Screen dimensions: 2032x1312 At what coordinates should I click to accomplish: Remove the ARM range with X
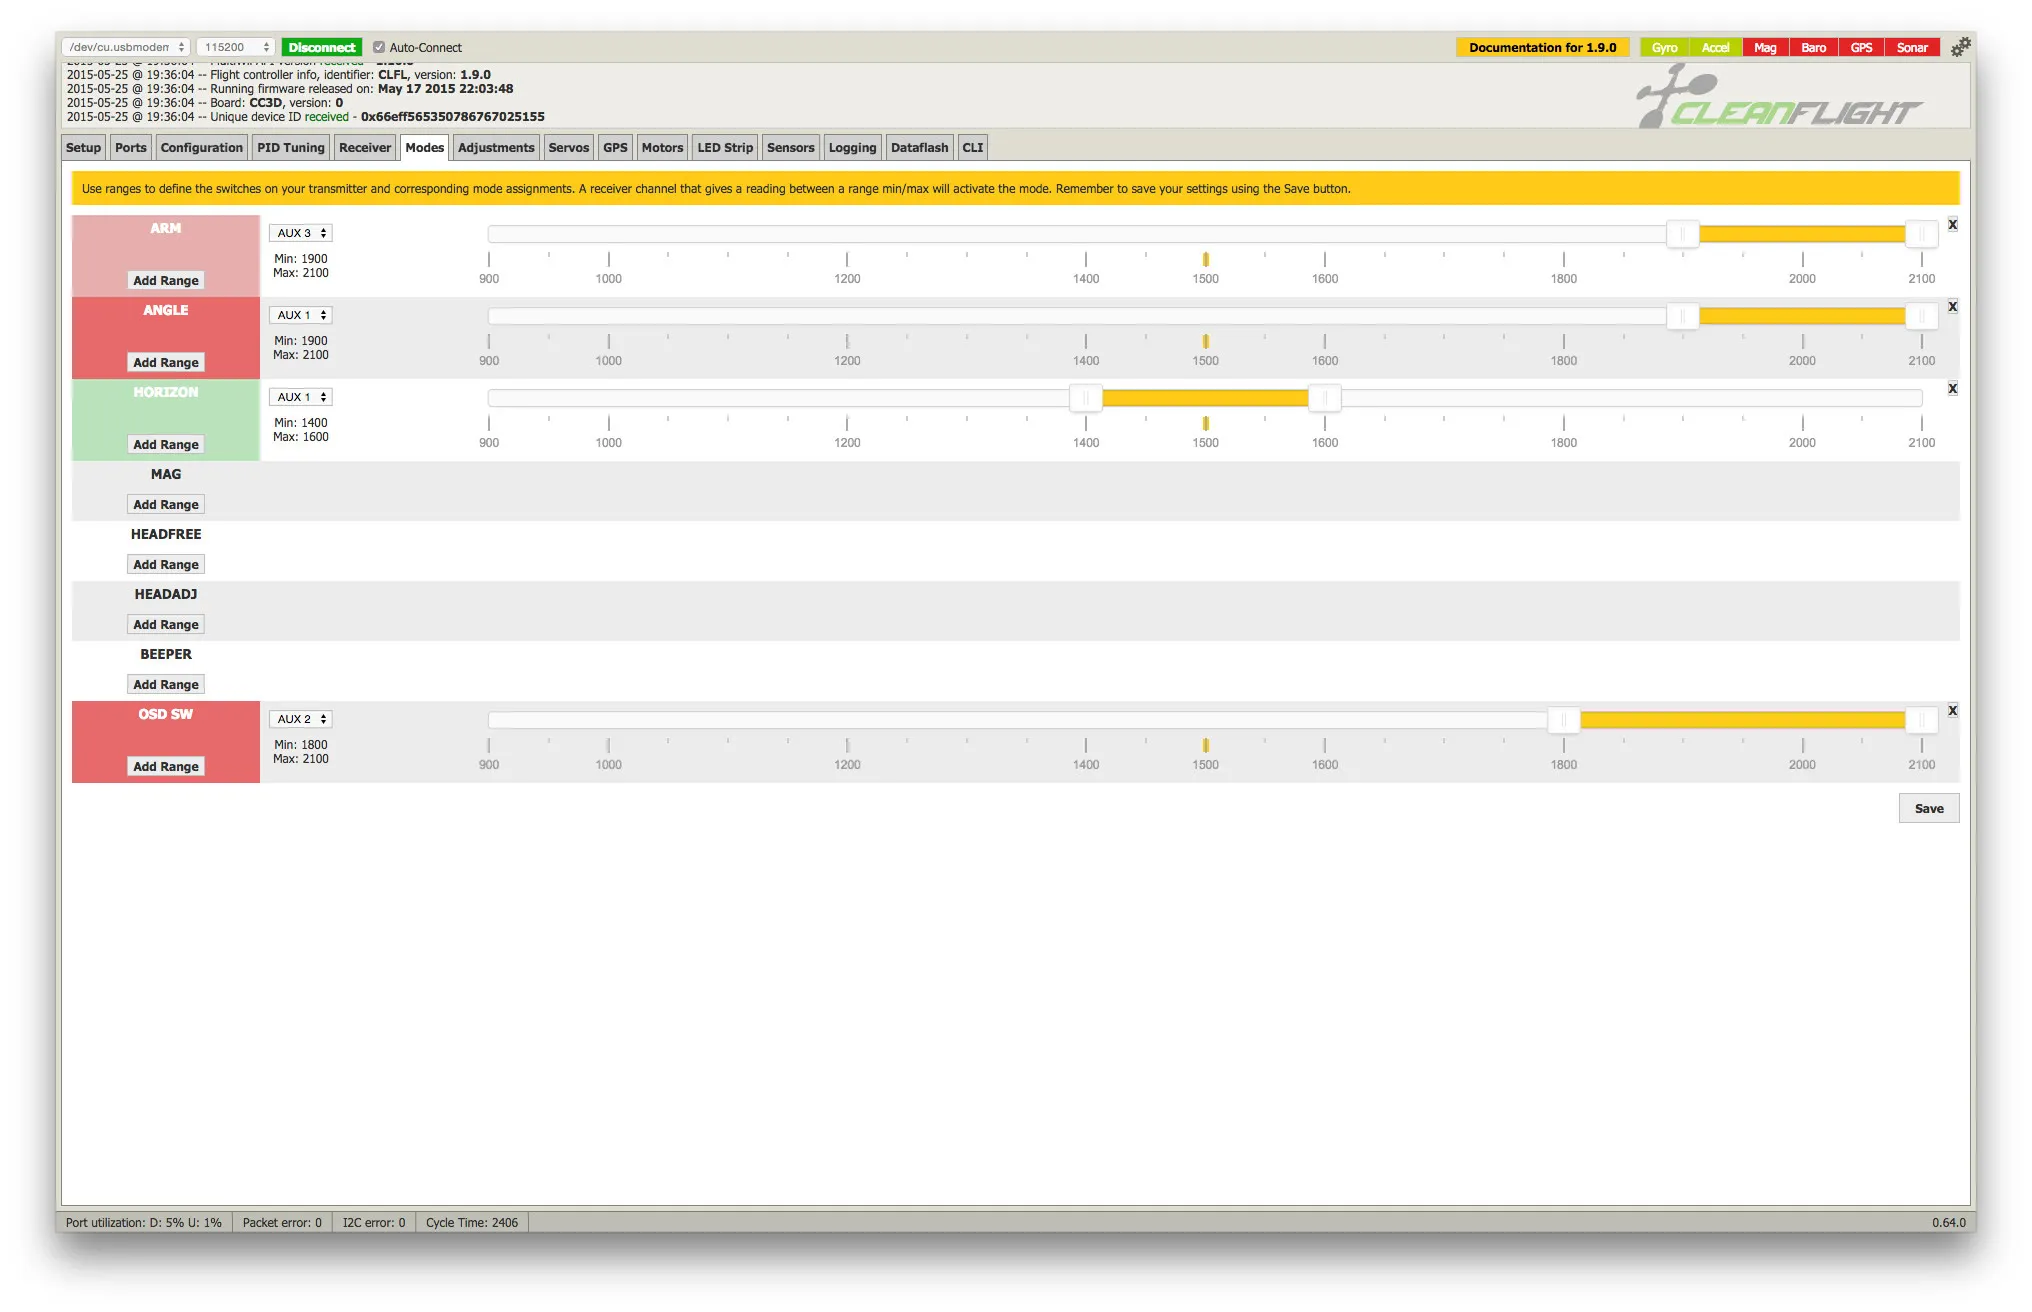coord(1952,225)
